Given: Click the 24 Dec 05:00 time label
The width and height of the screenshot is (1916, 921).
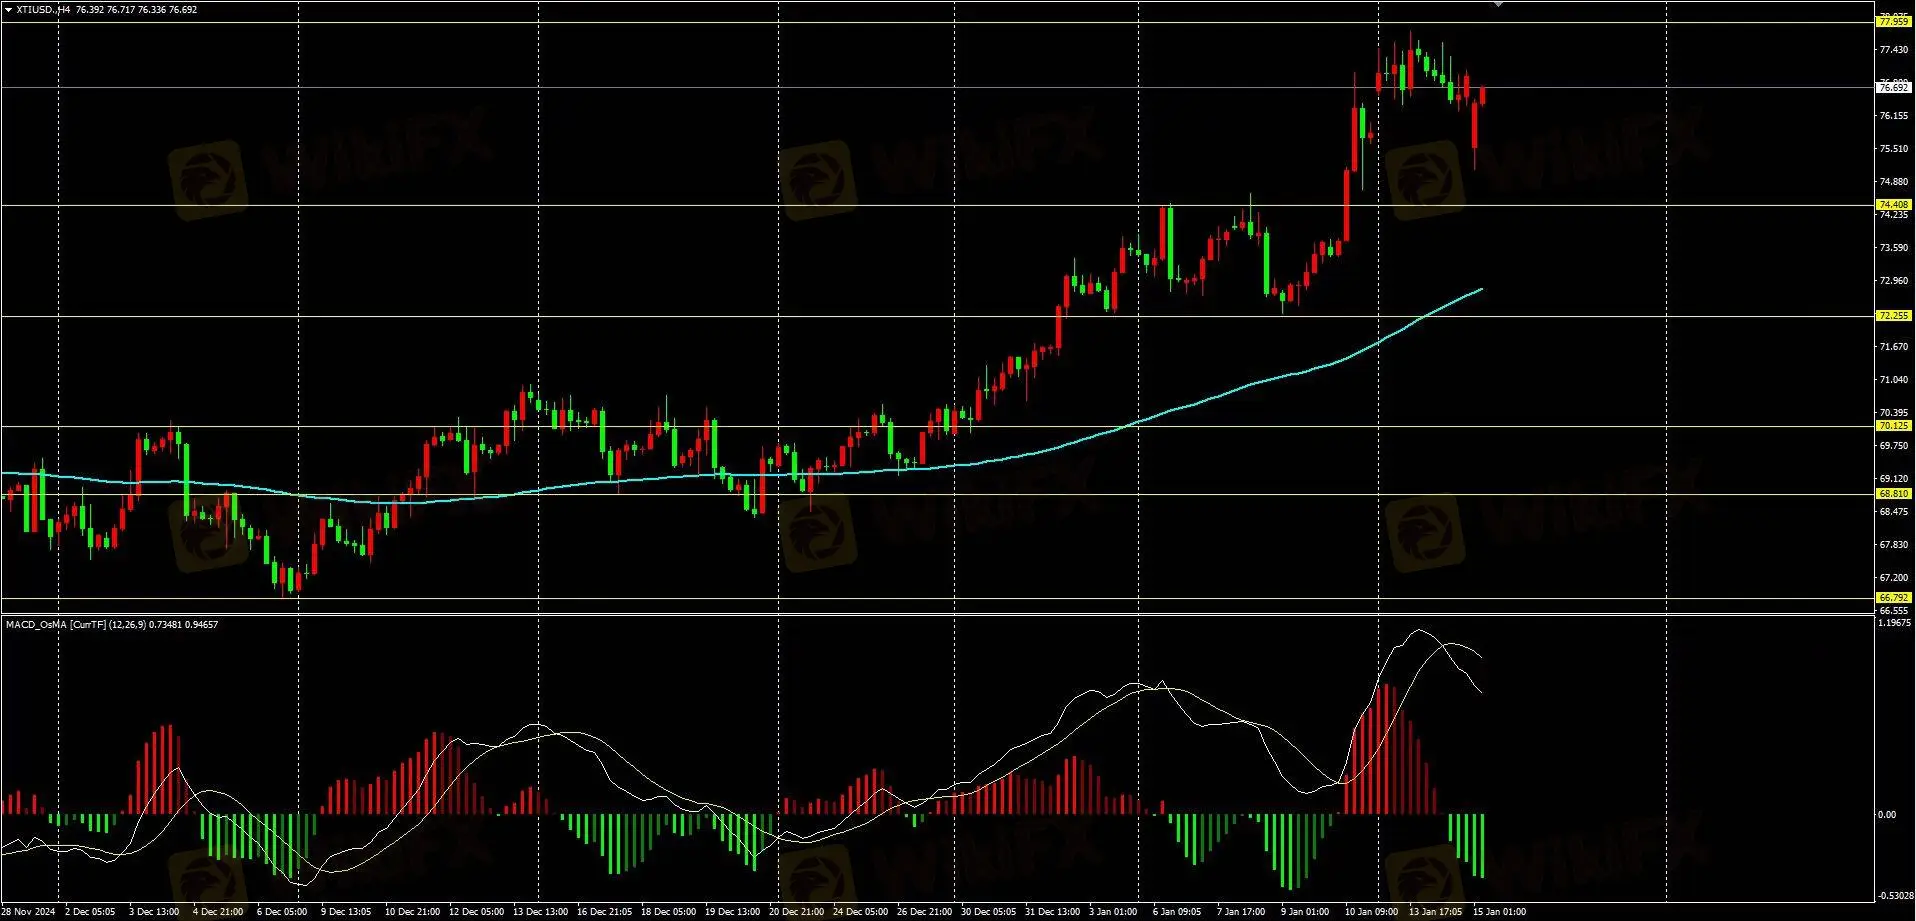Looking at the screenshot, I should click(x=860, y=912).
